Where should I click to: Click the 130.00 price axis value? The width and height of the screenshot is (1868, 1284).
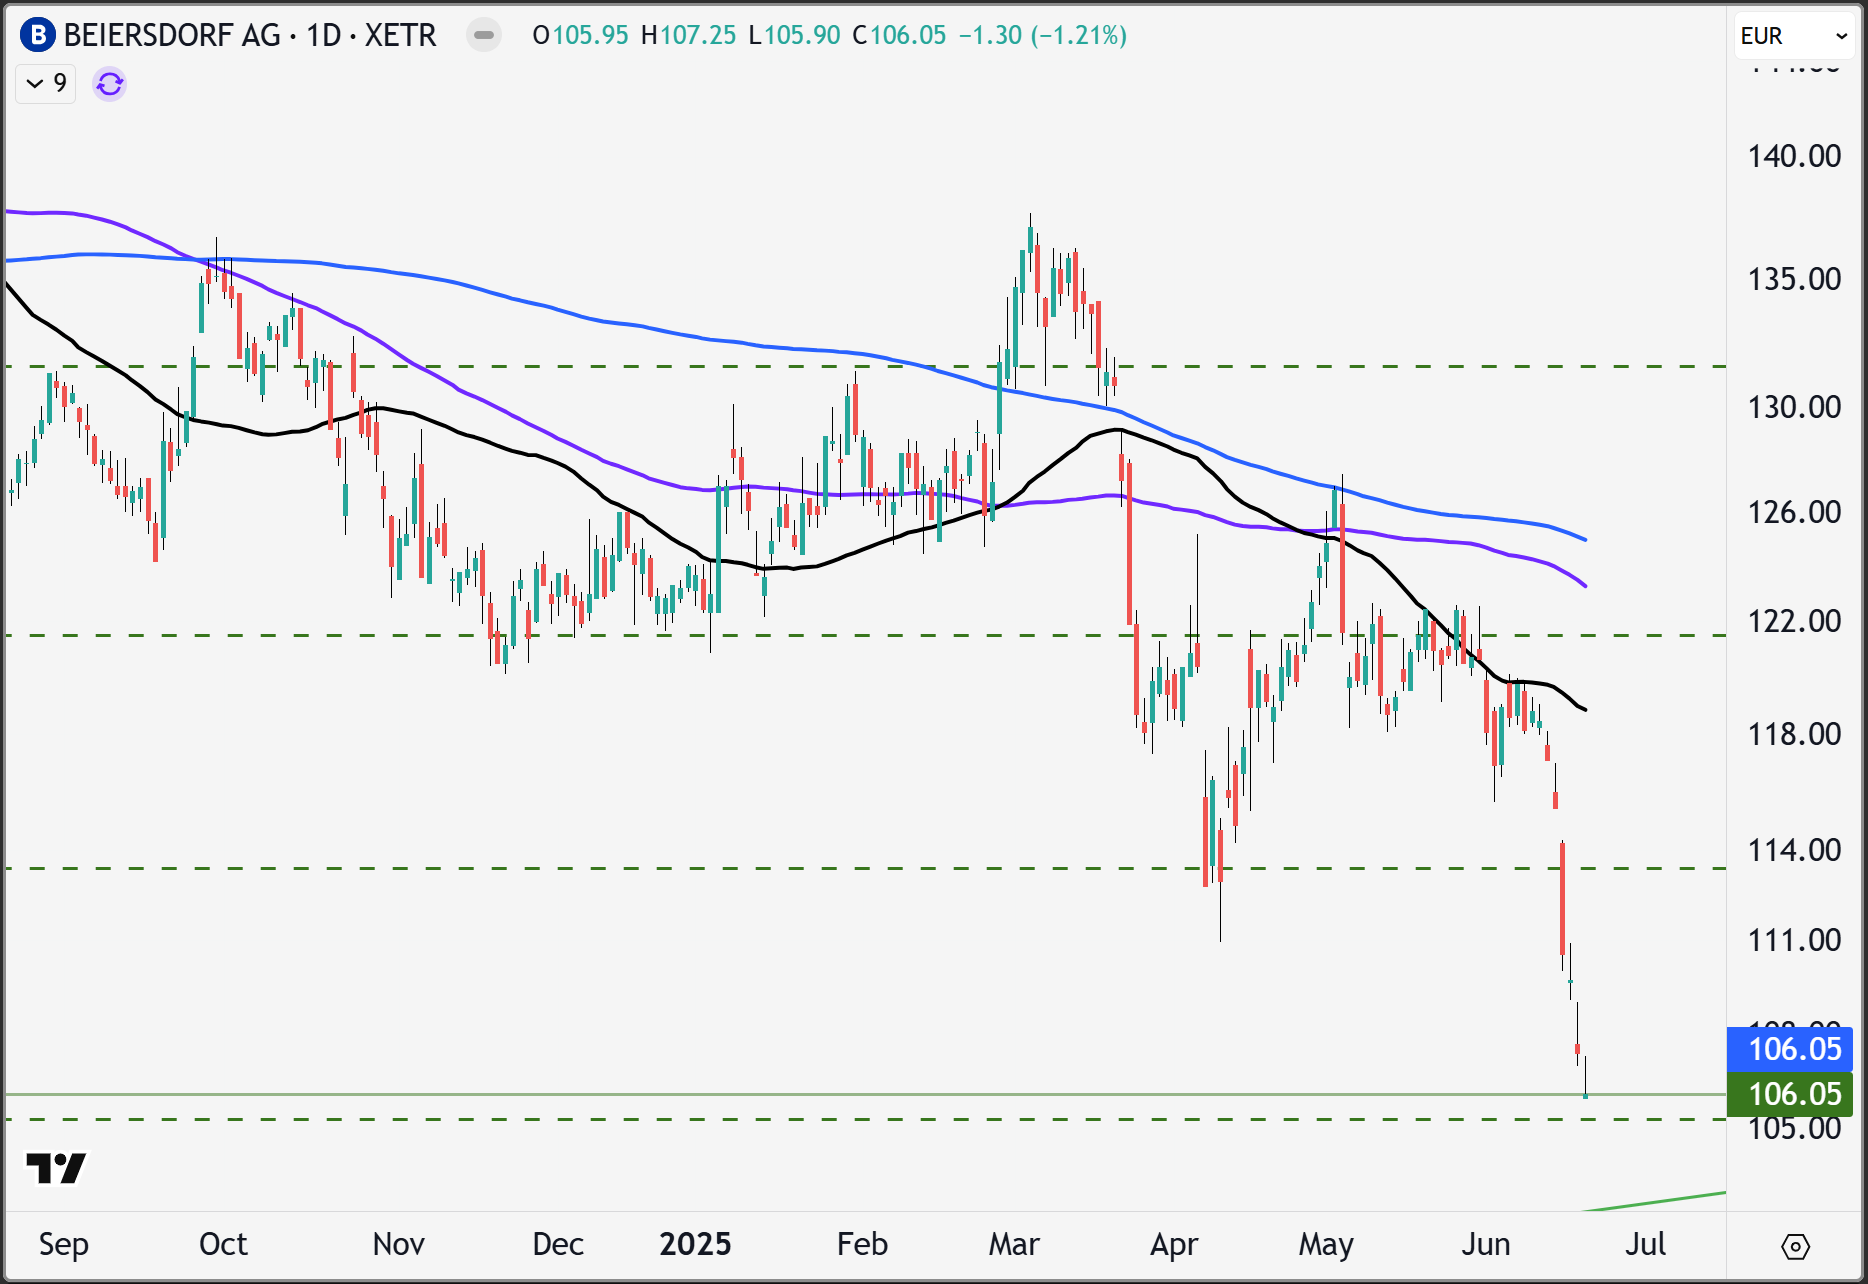[x=1794, y=407]
